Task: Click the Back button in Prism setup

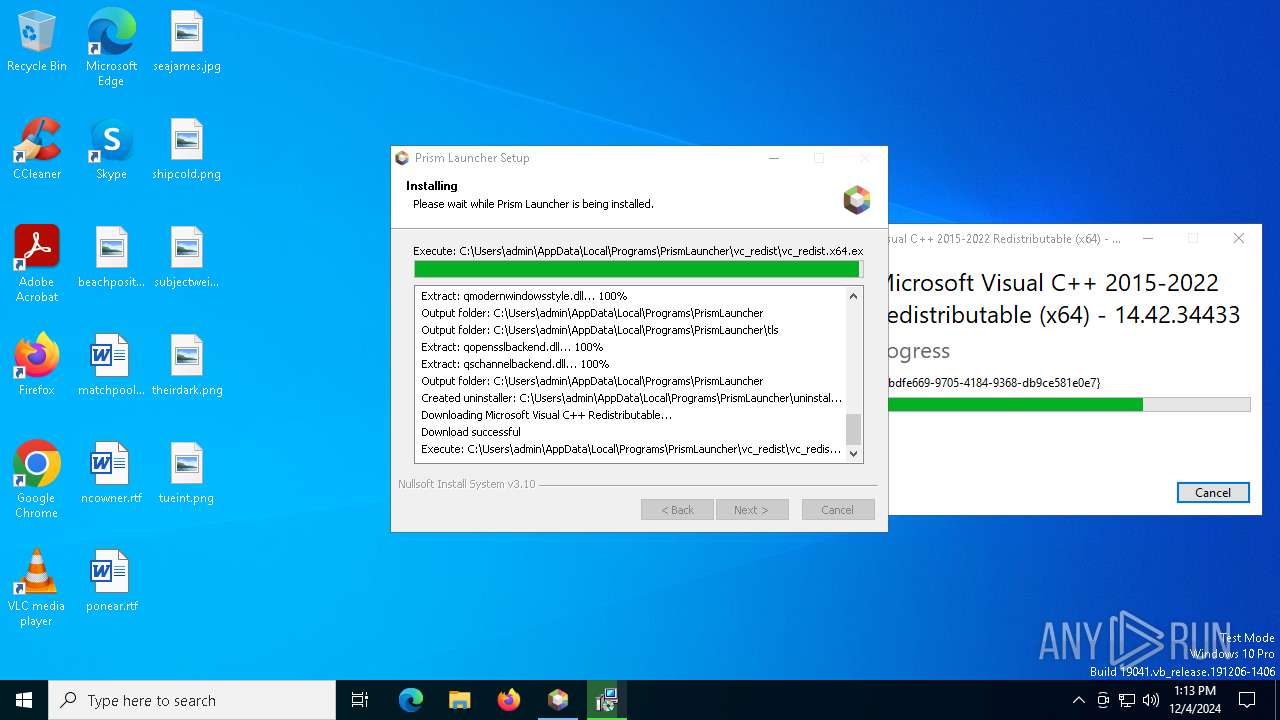Action: (x=677, y=510)
